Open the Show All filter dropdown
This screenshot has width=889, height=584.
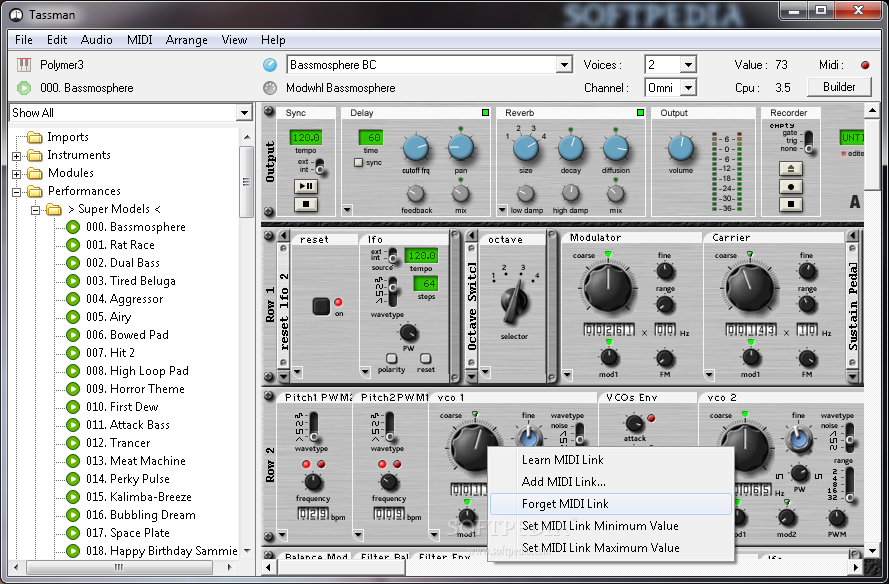coord(244,113)
